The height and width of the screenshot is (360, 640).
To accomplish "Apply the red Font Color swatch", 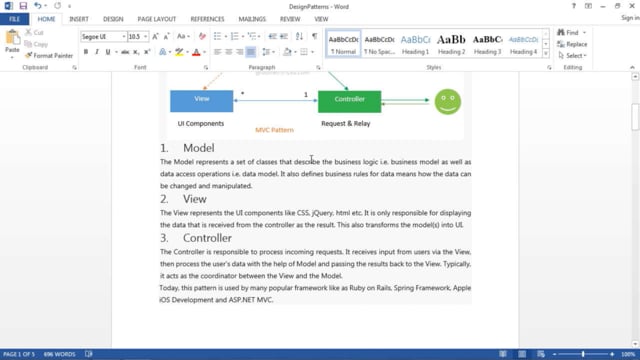I will (x=196, y=52).
